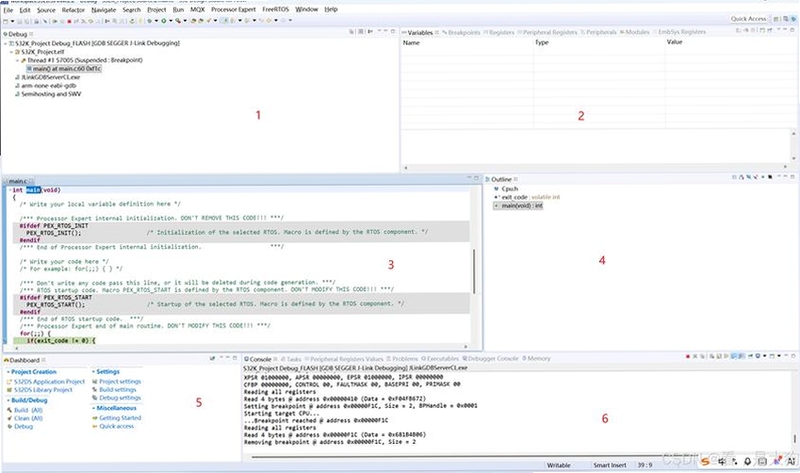Click the green bug Debug toolbar icon
This screenshot has height=473, width=800.
click(x=149, y=21)
